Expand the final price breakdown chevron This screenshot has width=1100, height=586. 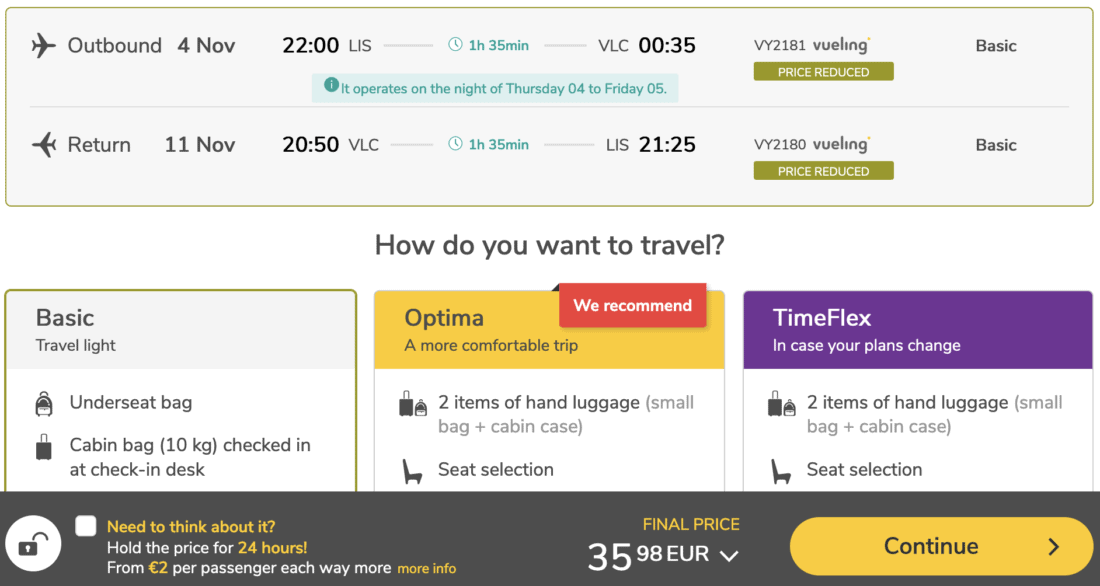tap(729, 556)
